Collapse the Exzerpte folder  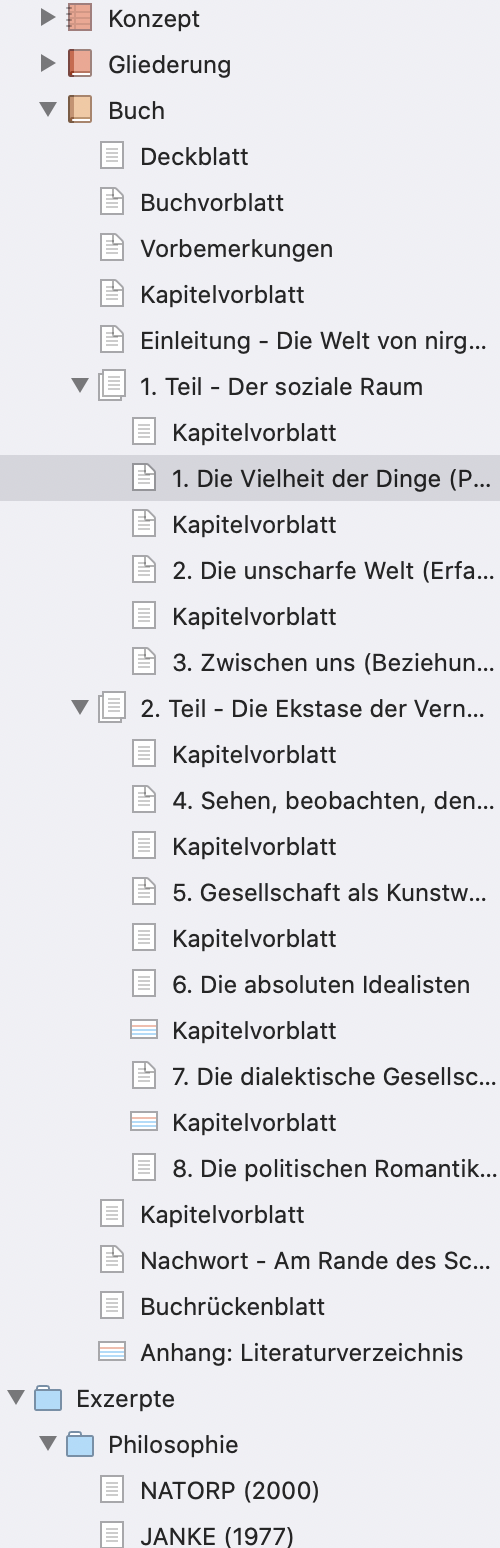15,1398
